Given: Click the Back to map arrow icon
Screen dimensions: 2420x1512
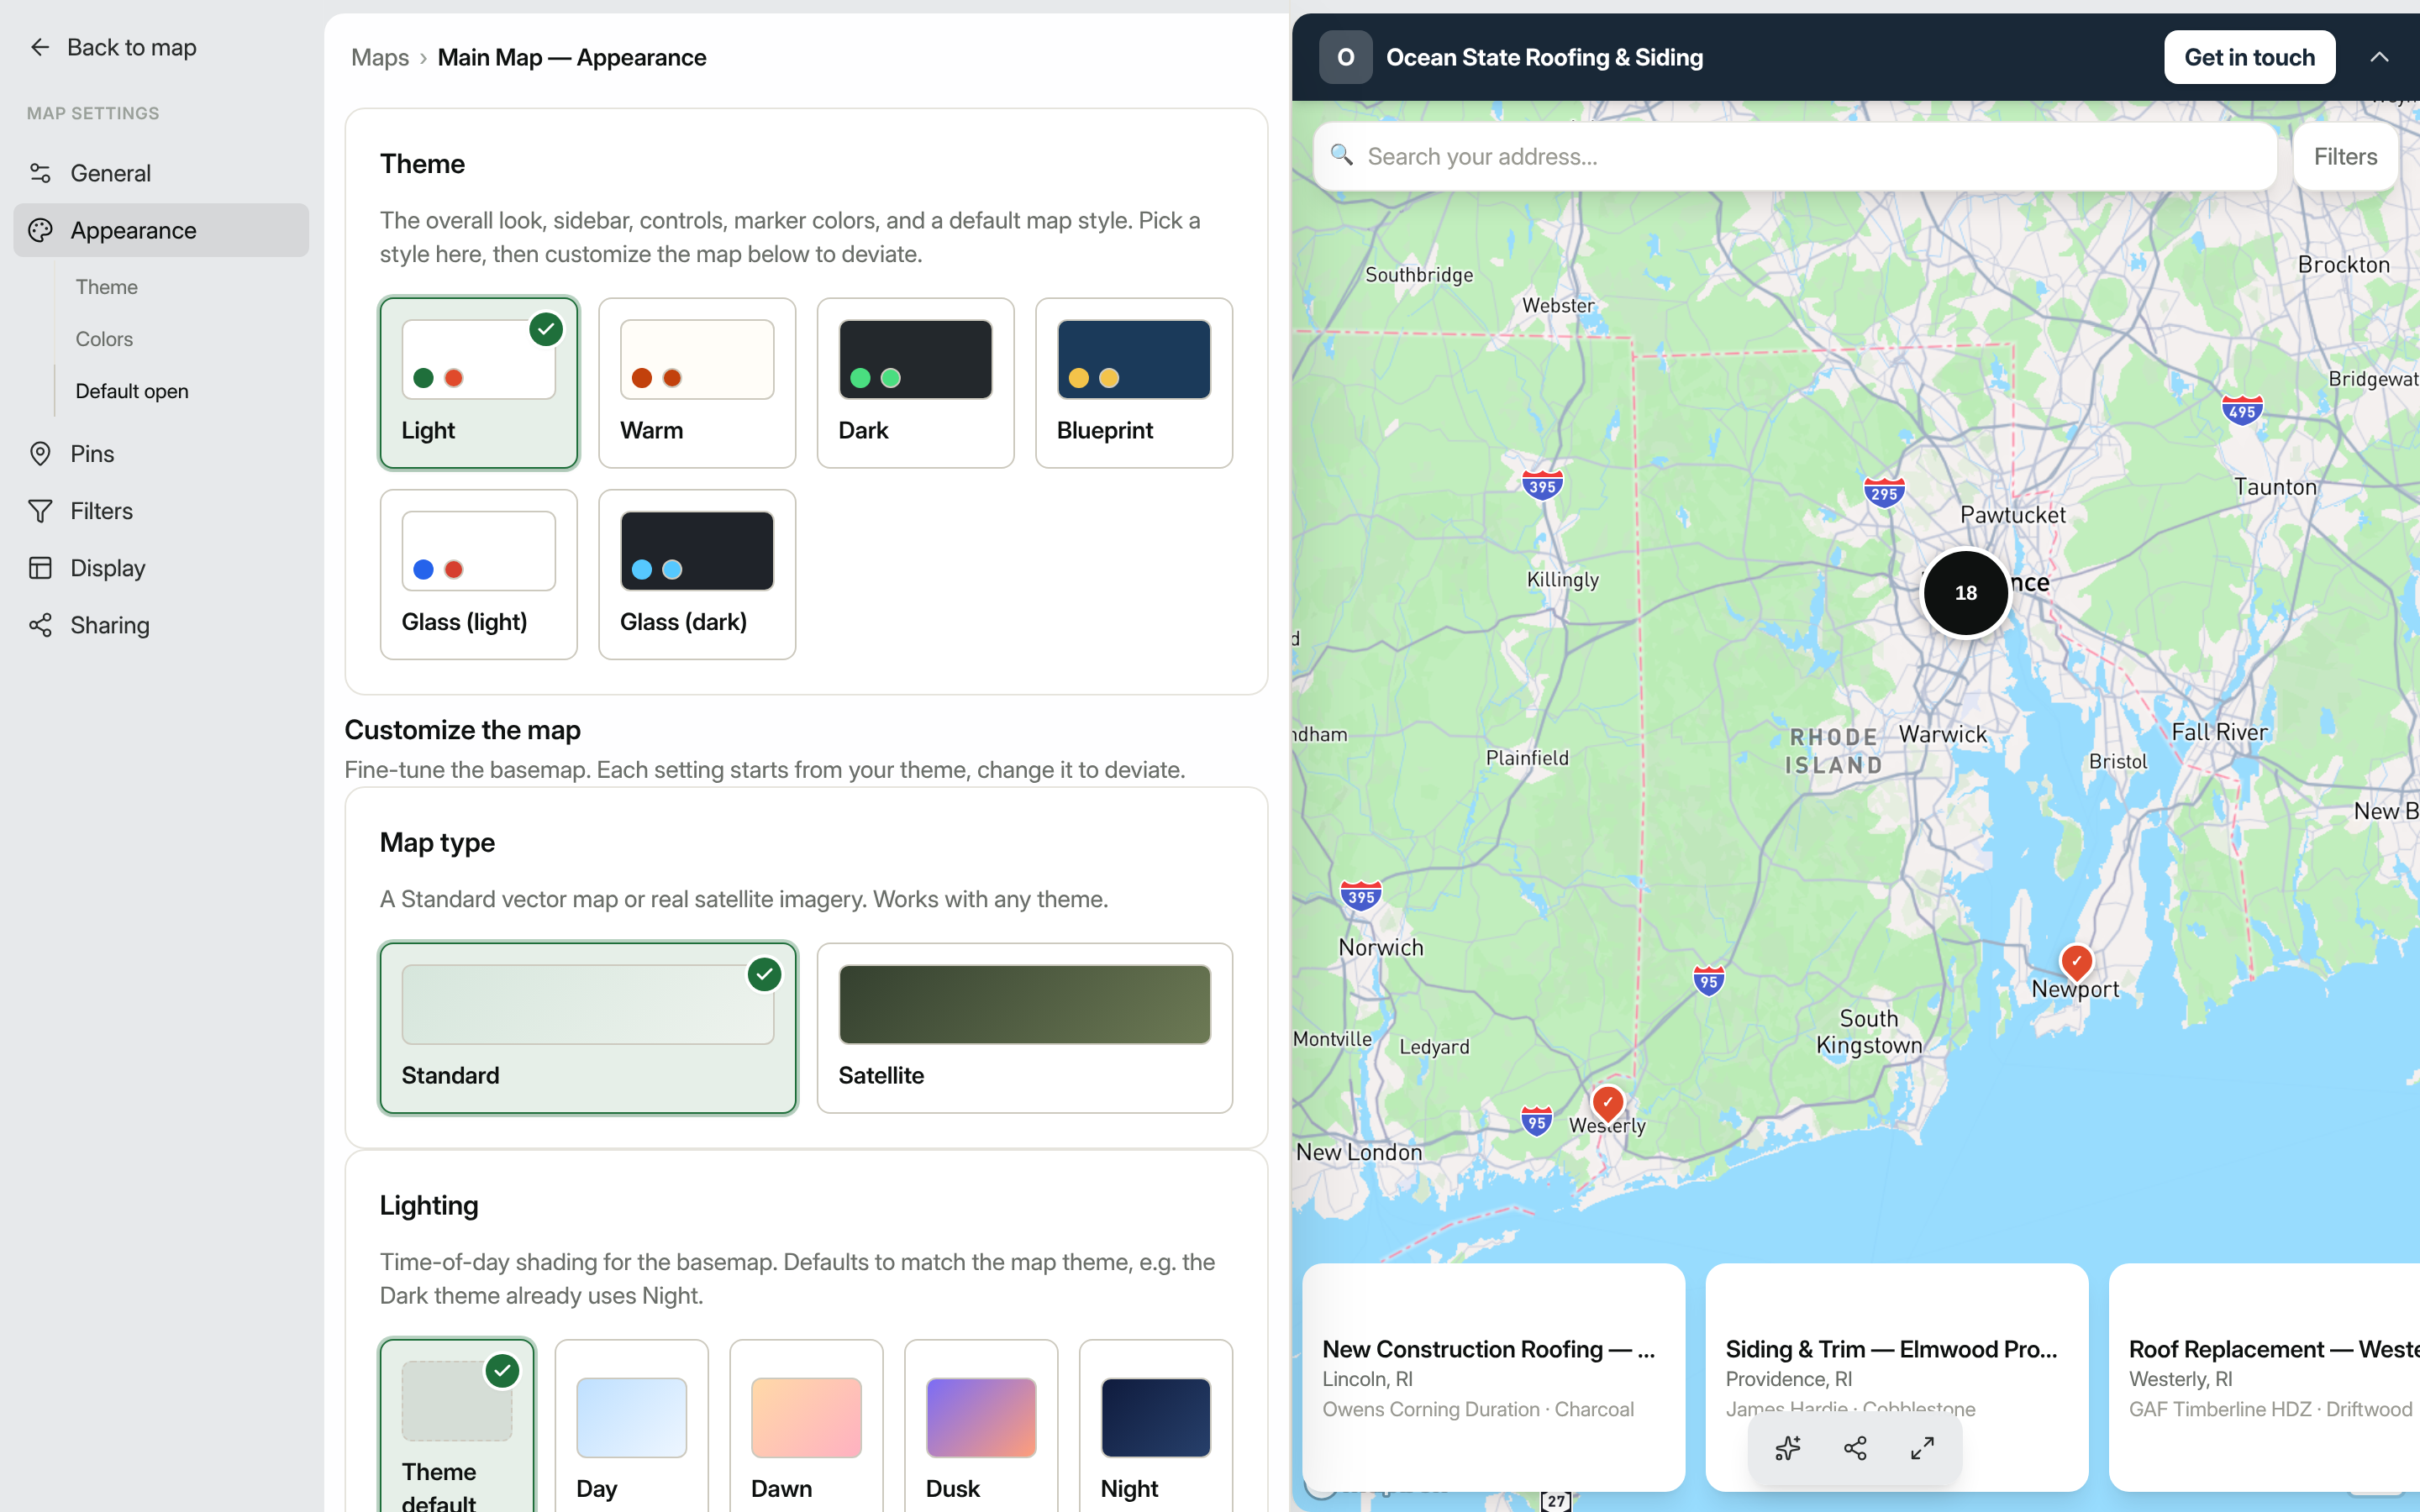Looking at the screenshot, I should pos(40,47).
